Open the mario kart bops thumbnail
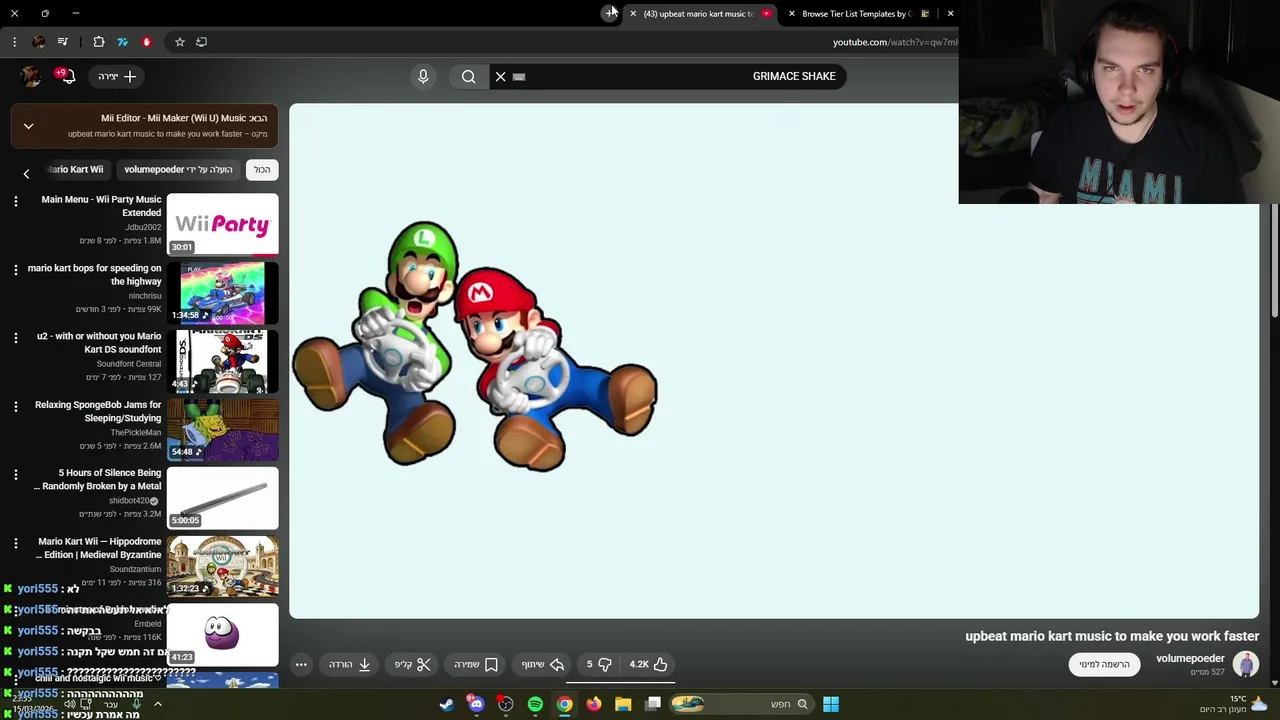The image size is (1280, 720). pos(223,293)
